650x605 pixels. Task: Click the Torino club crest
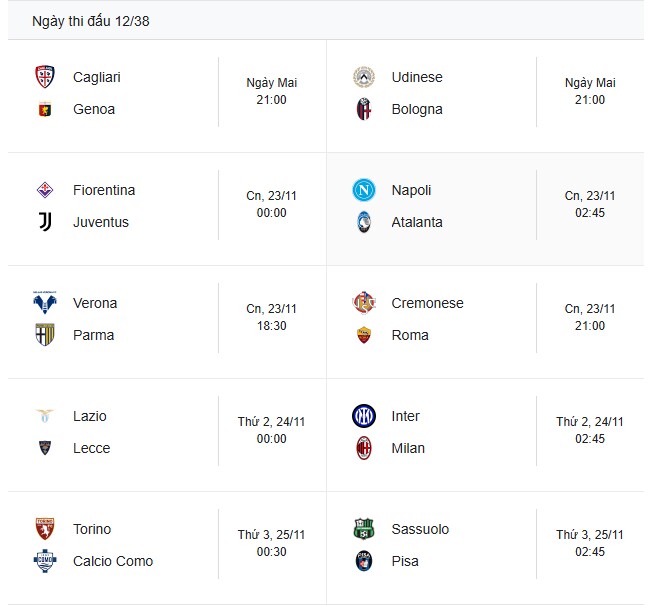pyautogui.click(x=44, y=529)
